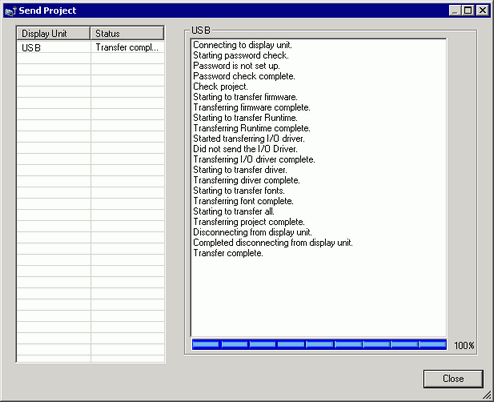The width and height of the screenshot is (494, 402).
Task: Select the 'Transfer complete.' log line
Action: [228, 253]
